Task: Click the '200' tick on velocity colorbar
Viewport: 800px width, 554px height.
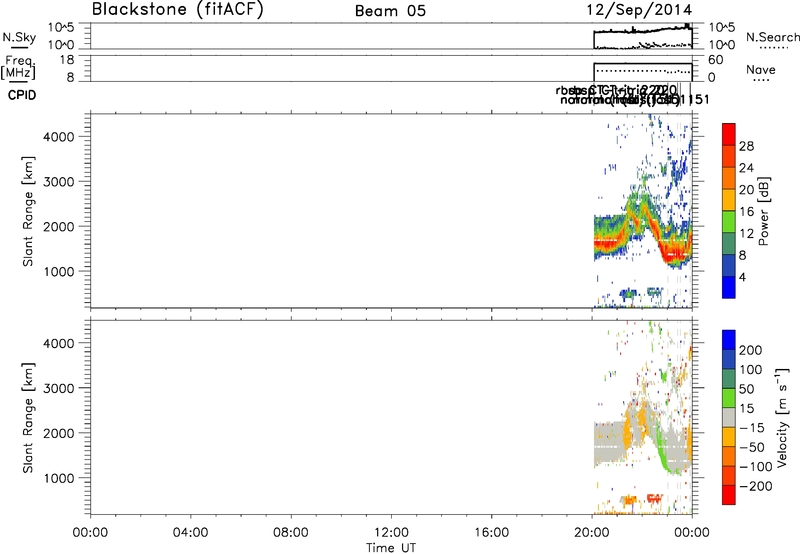Action: 751,350
